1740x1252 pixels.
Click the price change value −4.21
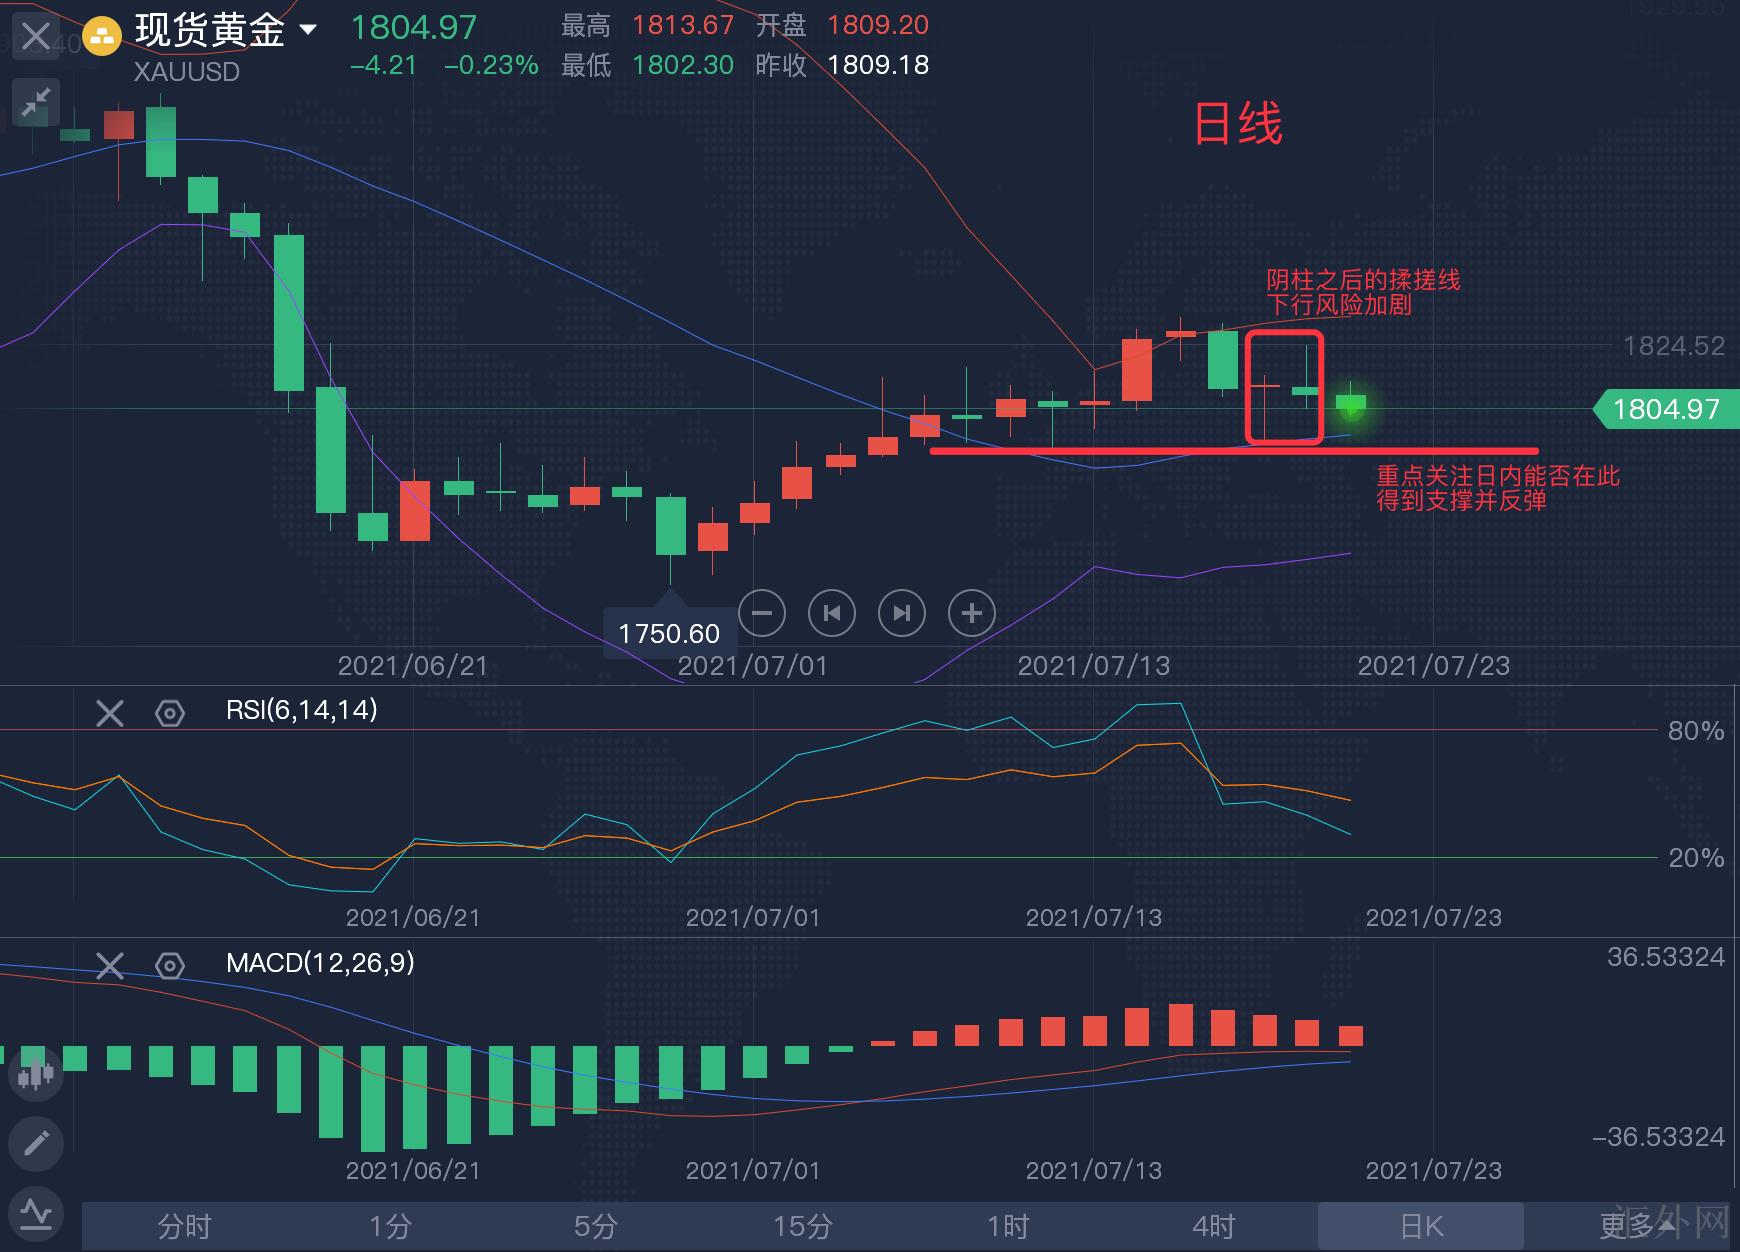[383, 65]
